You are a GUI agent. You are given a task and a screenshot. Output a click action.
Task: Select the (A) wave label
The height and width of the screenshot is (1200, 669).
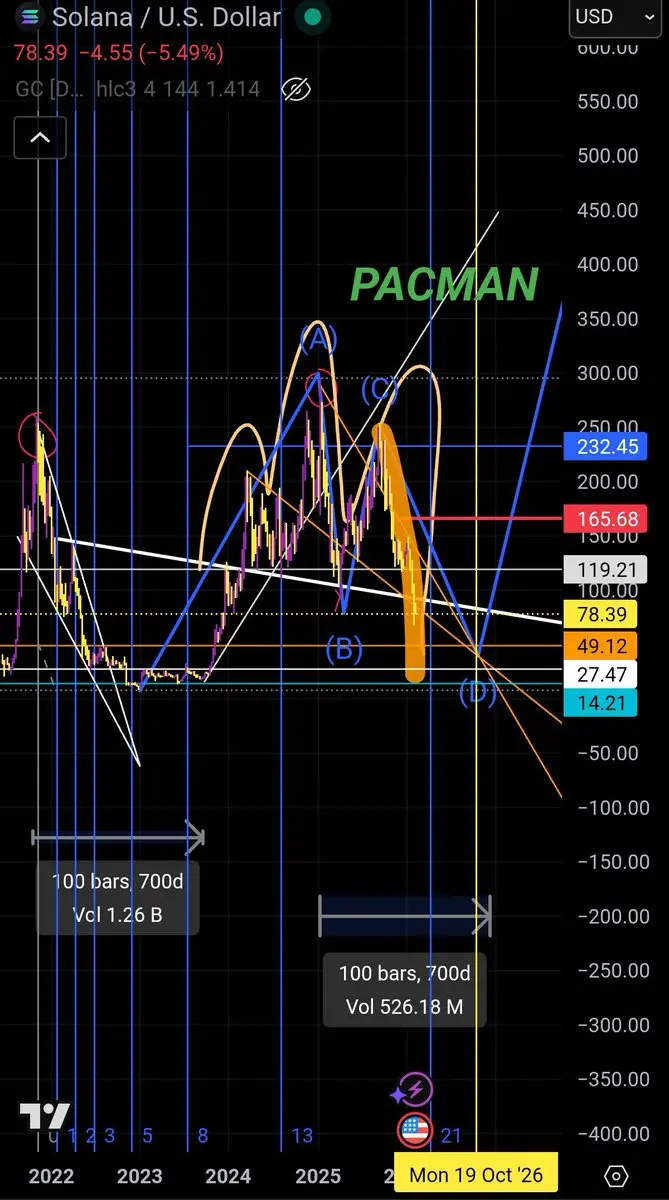pos(317,340)
